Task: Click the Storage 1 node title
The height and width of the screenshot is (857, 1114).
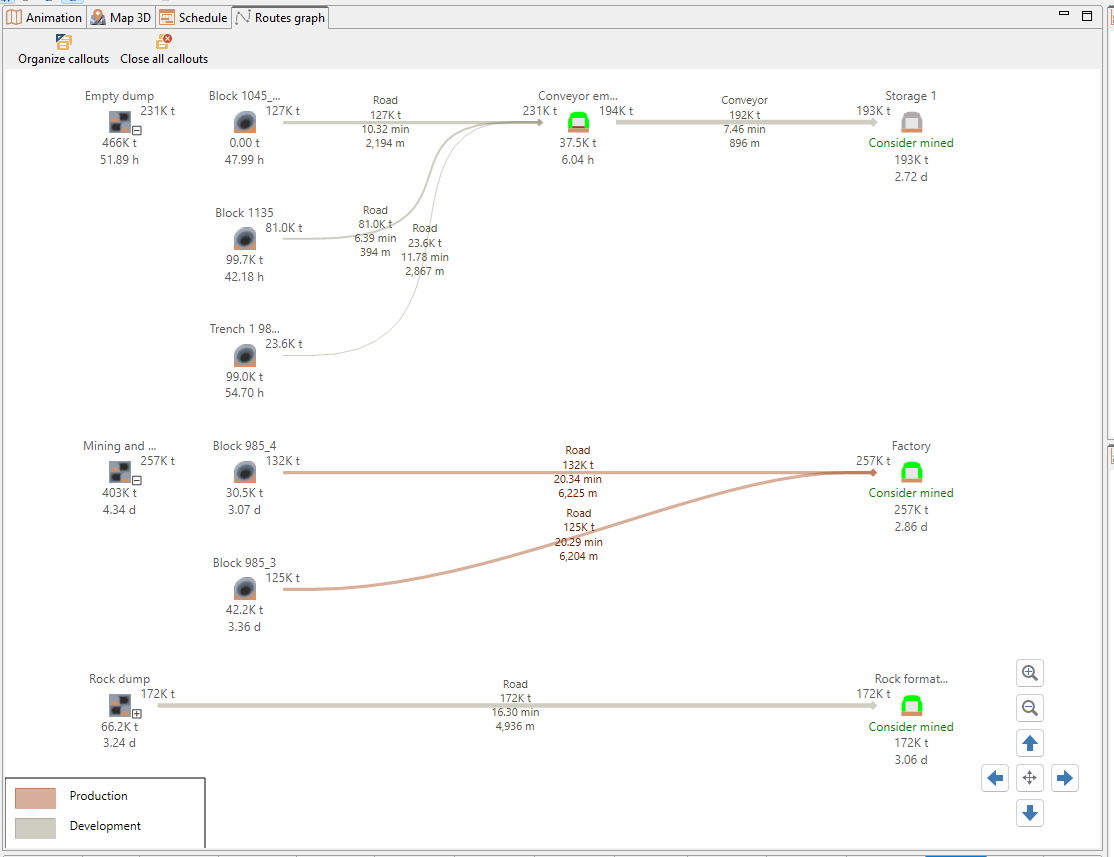Action: [911, 96]
